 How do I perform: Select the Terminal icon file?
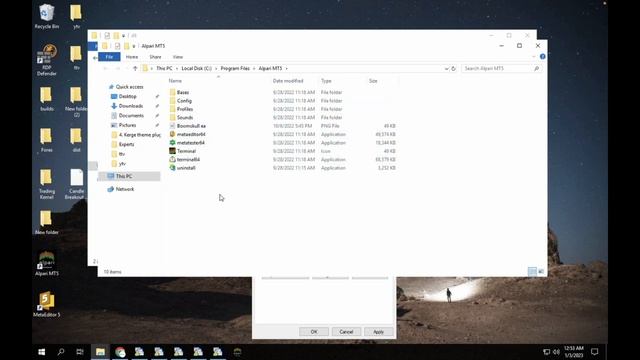[186, 151]
